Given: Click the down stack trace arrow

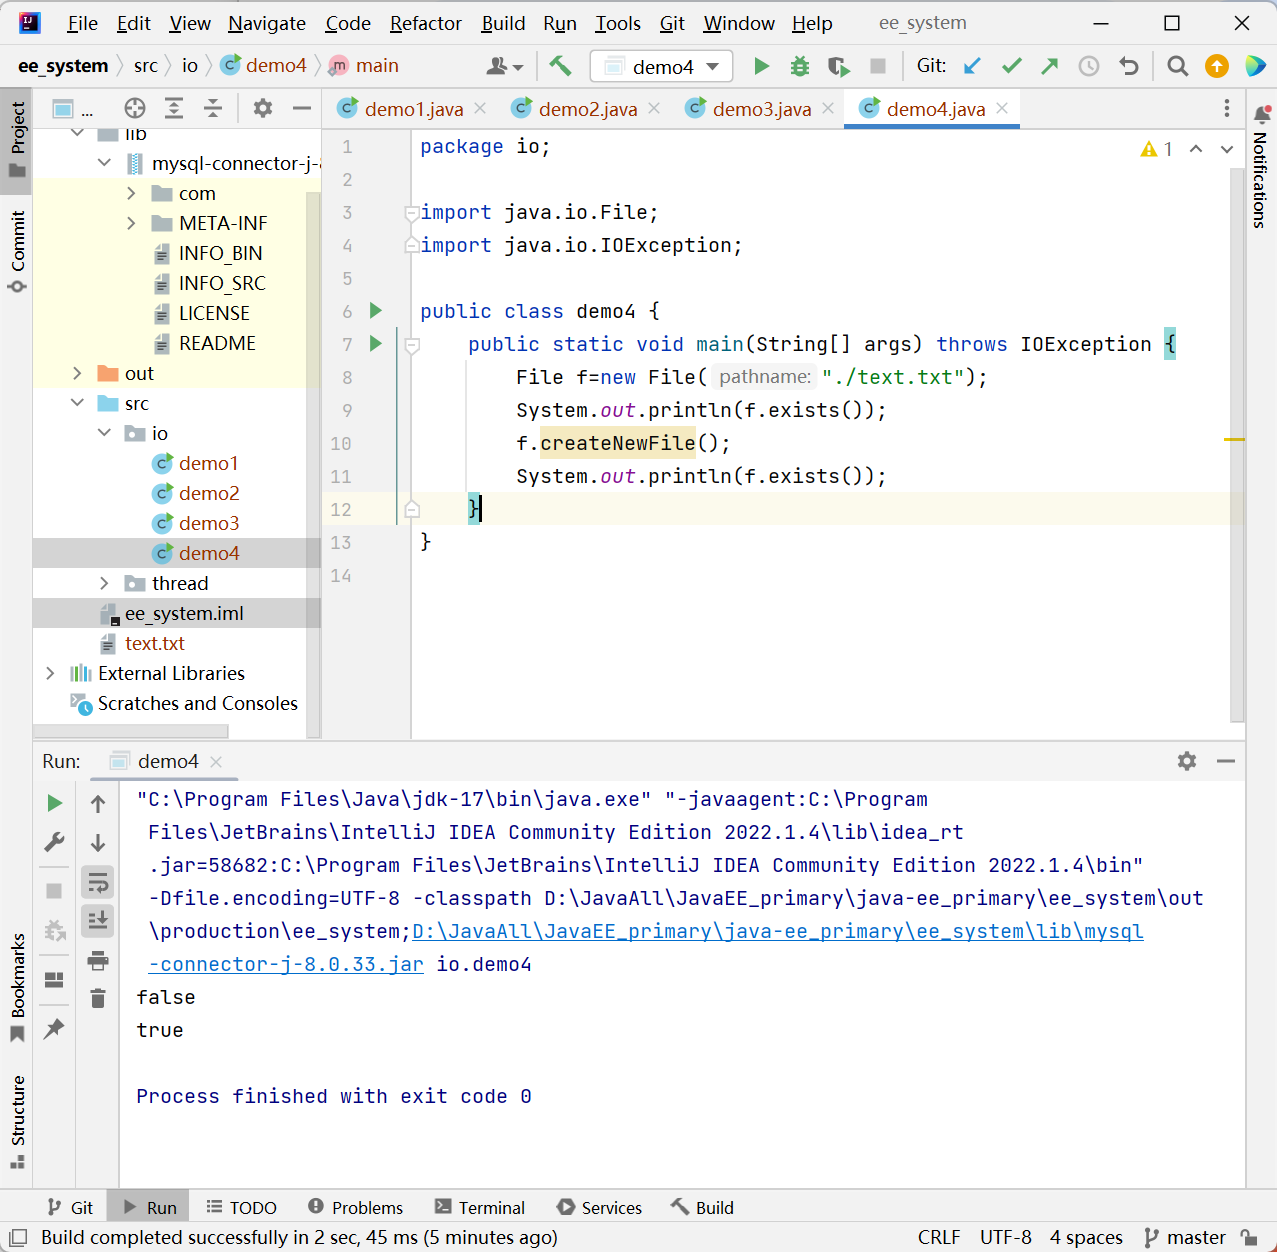Looking at the screenshot, I should (98, 842).
